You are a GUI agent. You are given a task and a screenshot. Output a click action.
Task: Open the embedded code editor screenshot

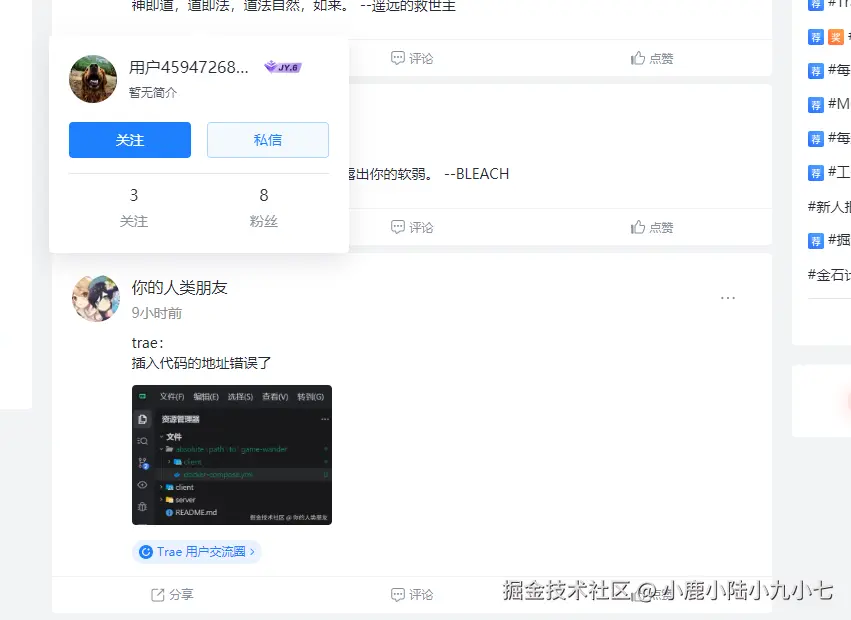tap(232, 455)
